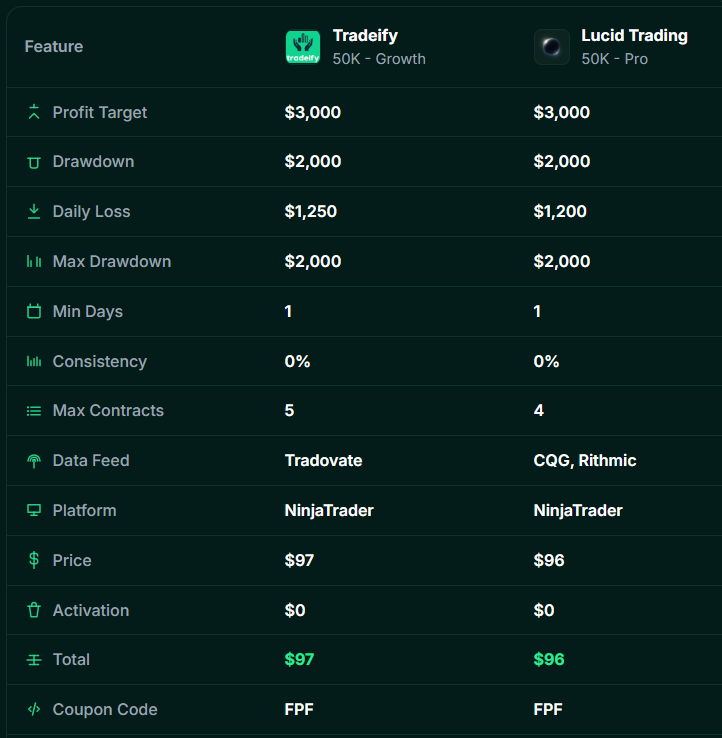This screenshot has height=738, width=722.
Task: Open the Lucid Trading firm name heading
Action: click(634, 36)
